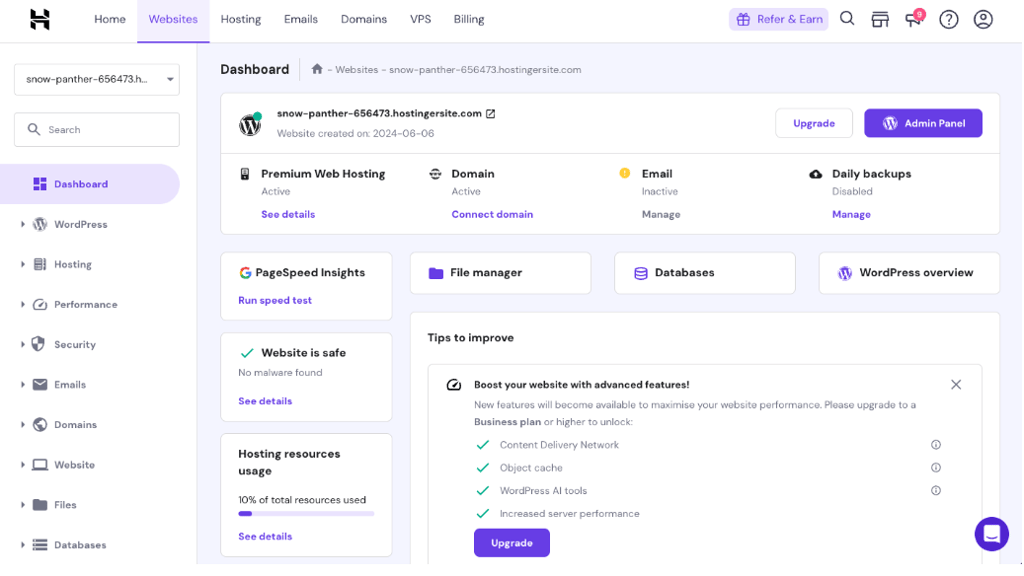Open the help question mark icon
The height and width of the screenshot is (576, 1024).
(x=948, y=20)
